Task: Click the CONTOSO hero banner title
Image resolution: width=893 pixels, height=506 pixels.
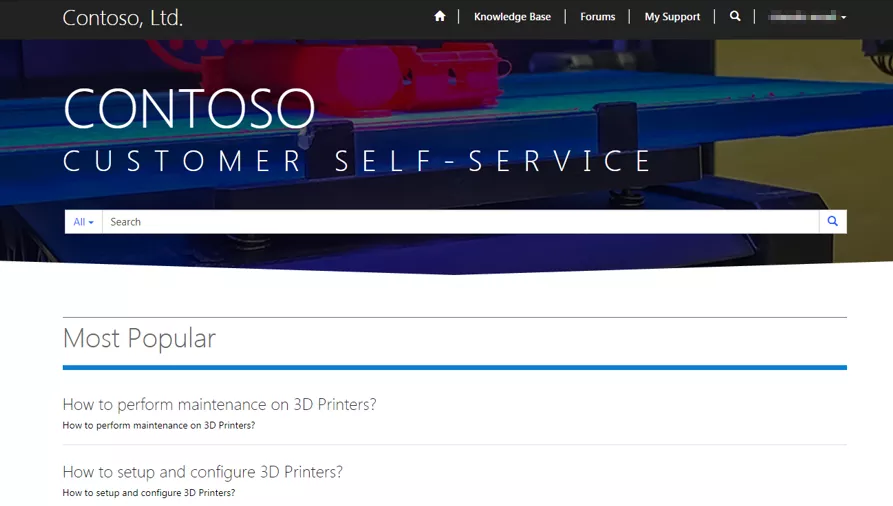Action: click(x=189, y=108)
